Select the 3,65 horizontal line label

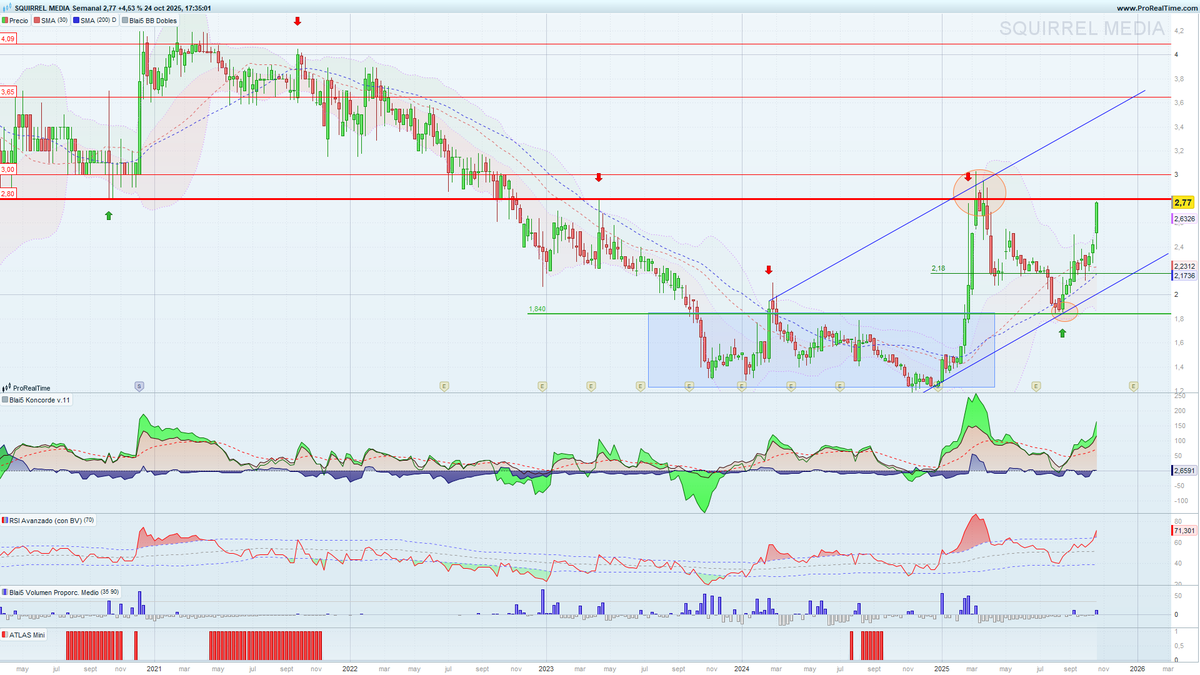[x=9, y=91]
